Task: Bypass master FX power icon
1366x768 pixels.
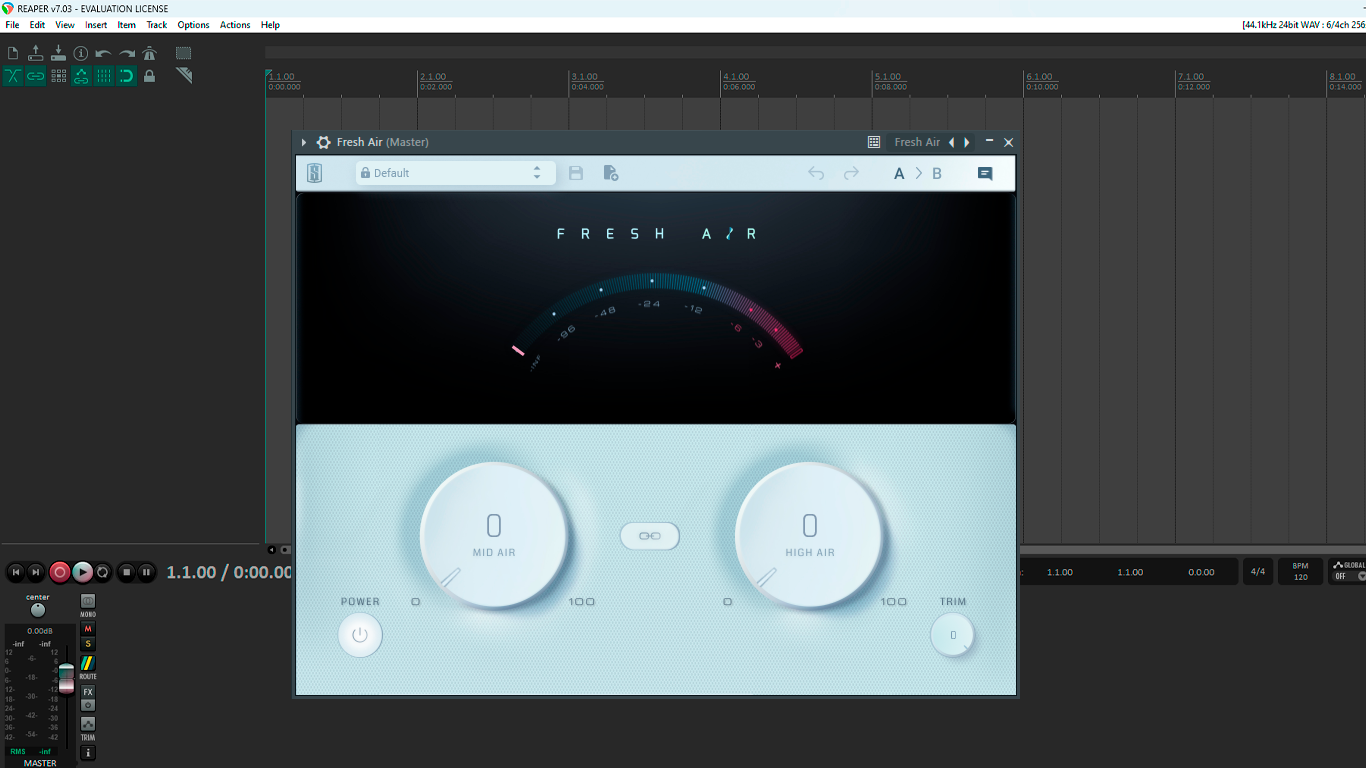Action: tap(88, 705)
